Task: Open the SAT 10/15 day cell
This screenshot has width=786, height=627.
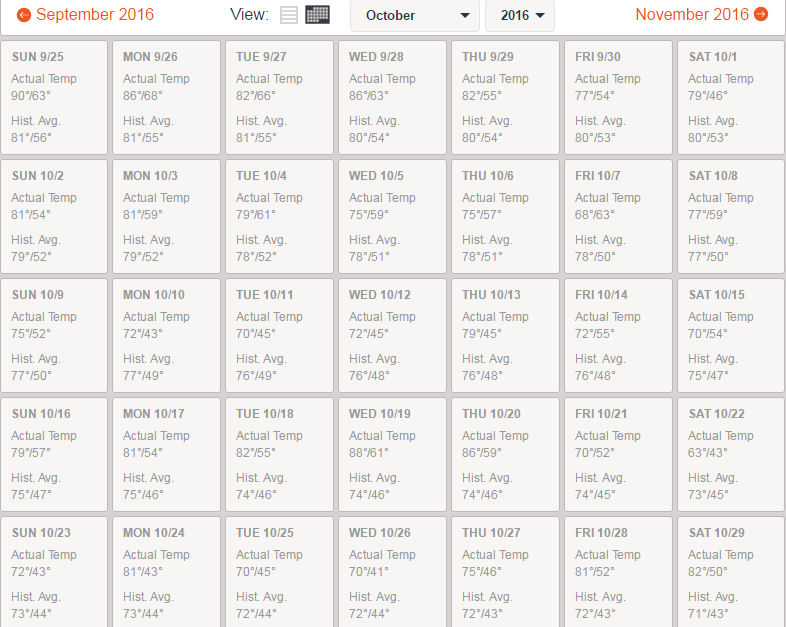Action: (x=731, y=336)
